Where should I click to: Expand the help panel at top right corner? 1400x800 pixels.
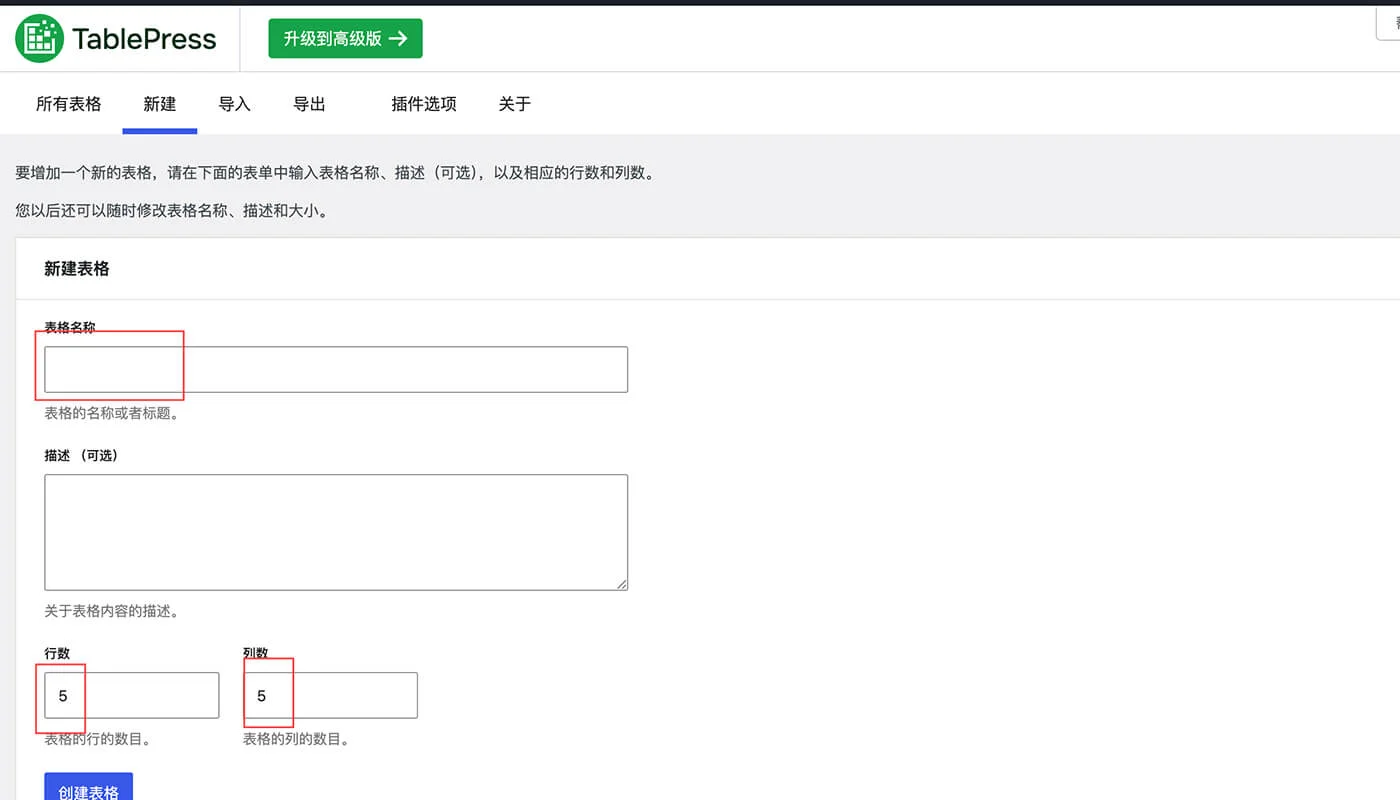[1388, 24]
